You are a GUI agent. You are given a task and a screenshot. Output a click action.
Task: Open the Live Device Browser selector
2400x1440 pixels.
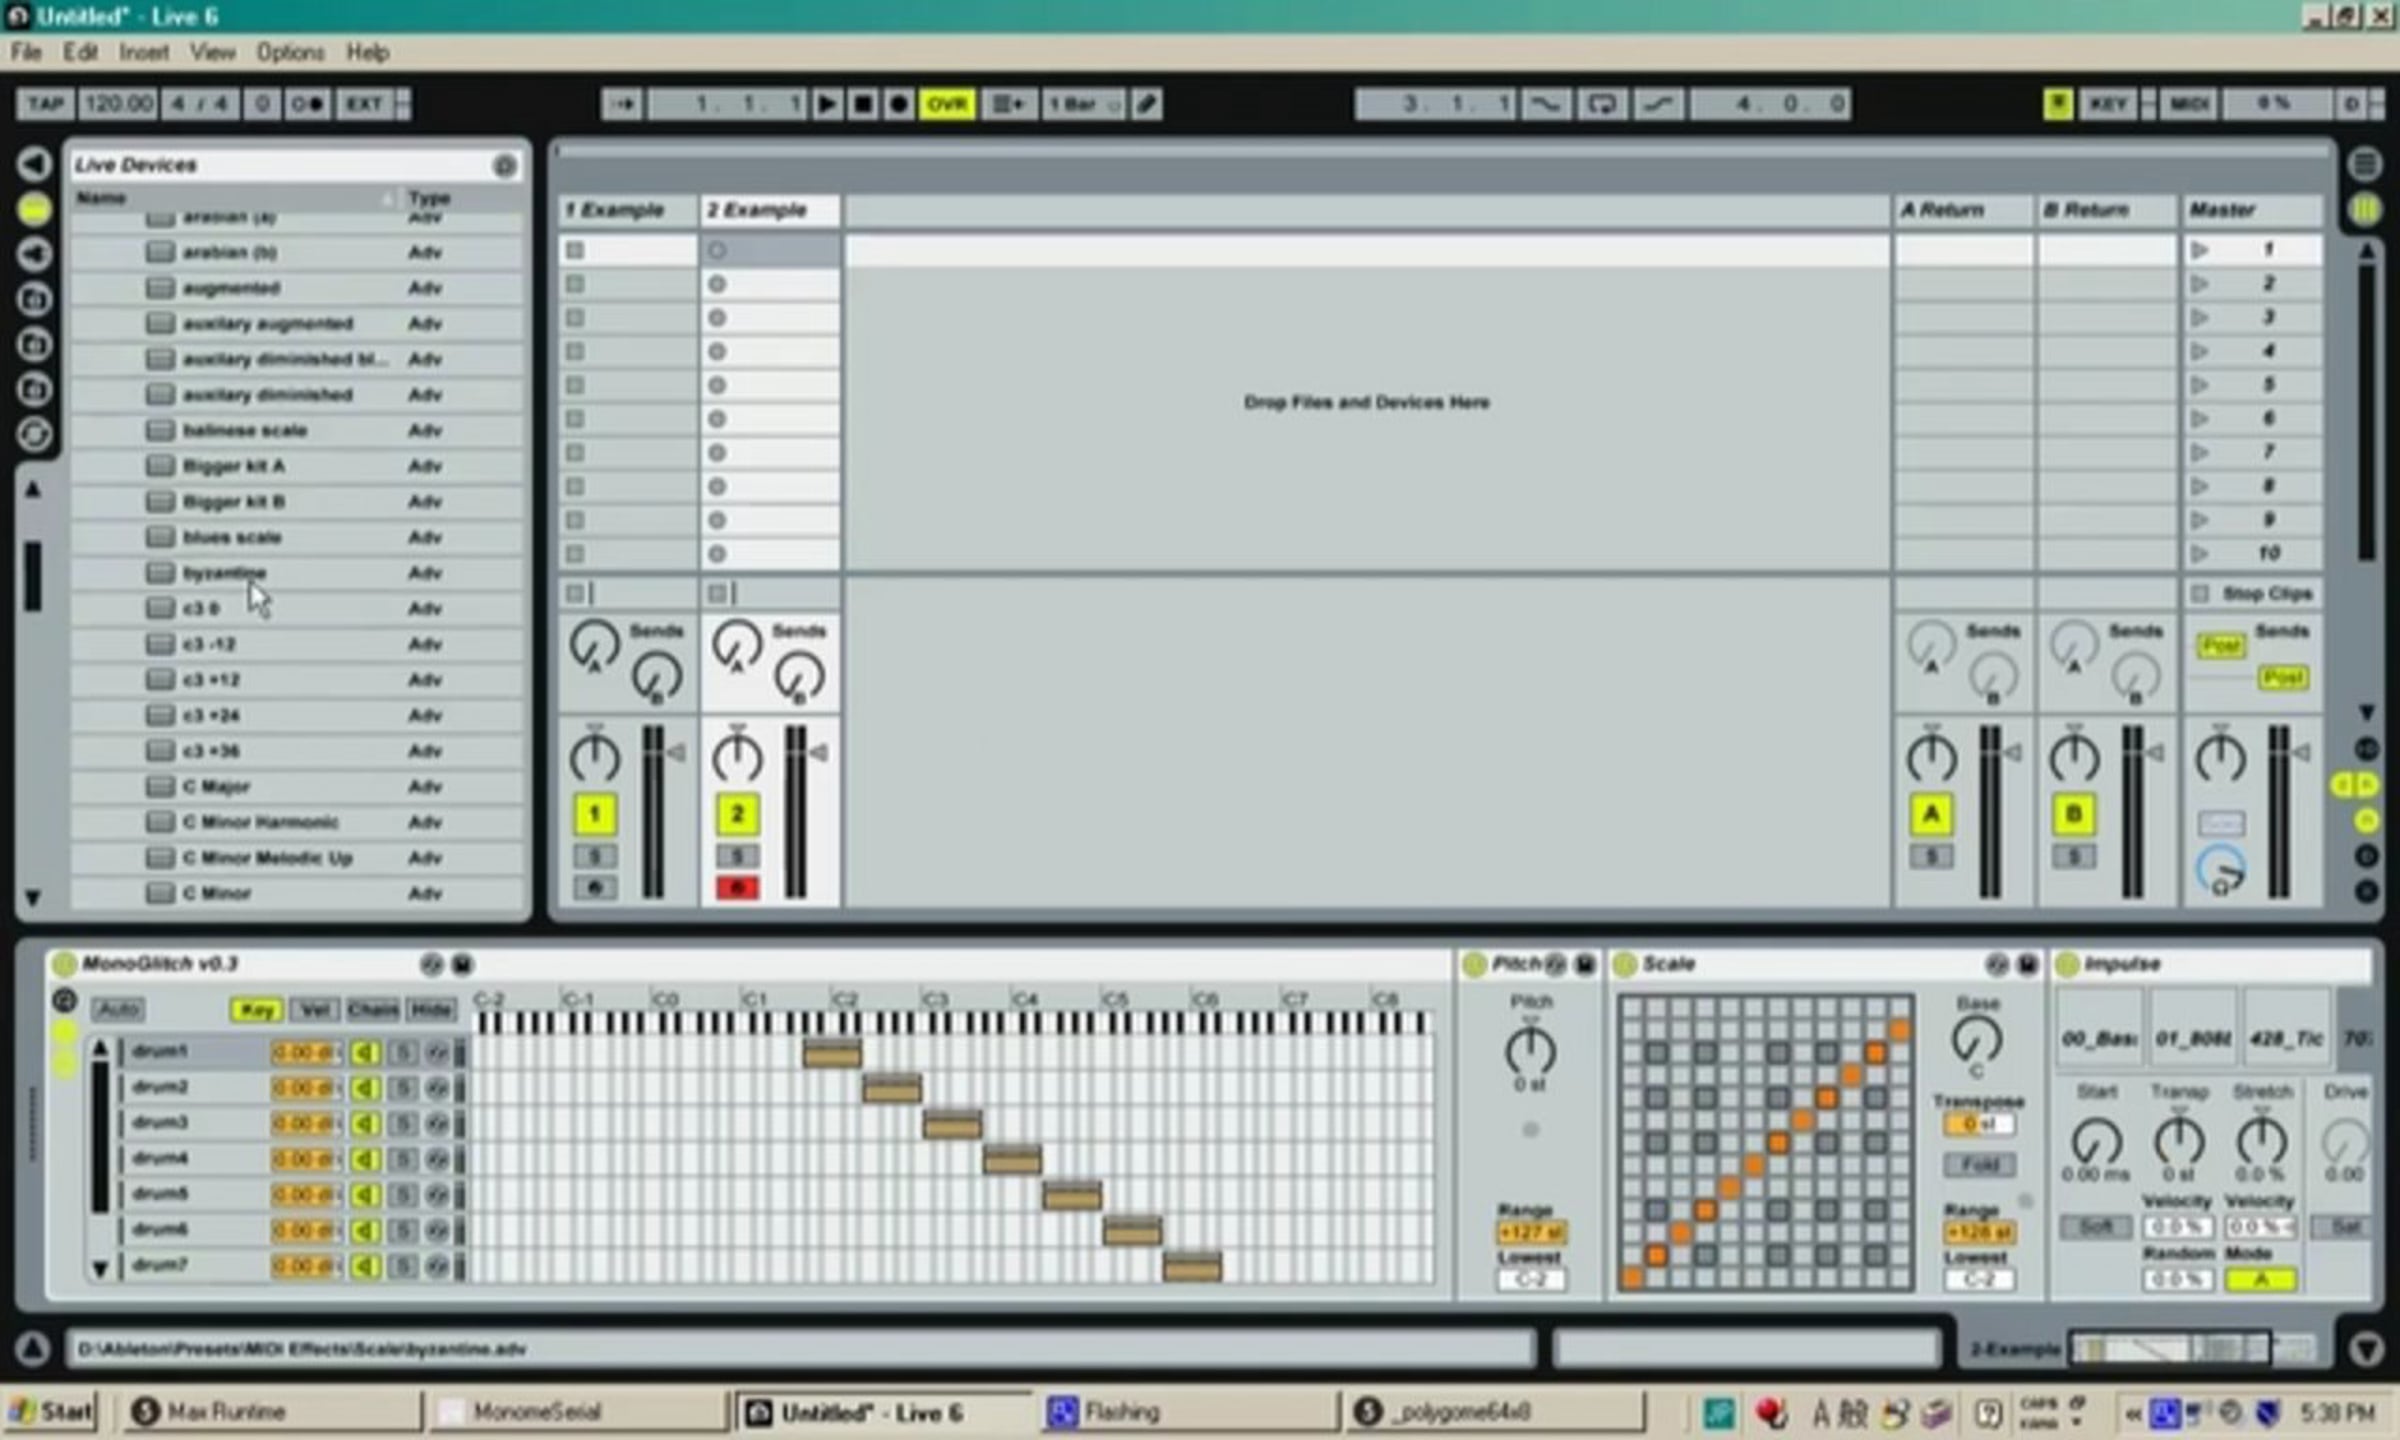pyautogui.click(x=34, y=209)
